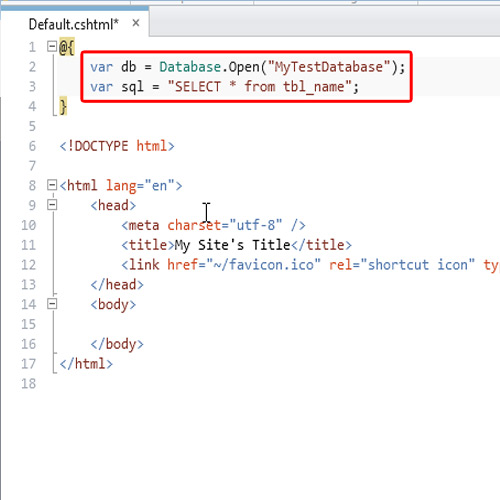500x500 pixels.
Task: Click the 'var' keyword before db
Action: pos(102,67)
